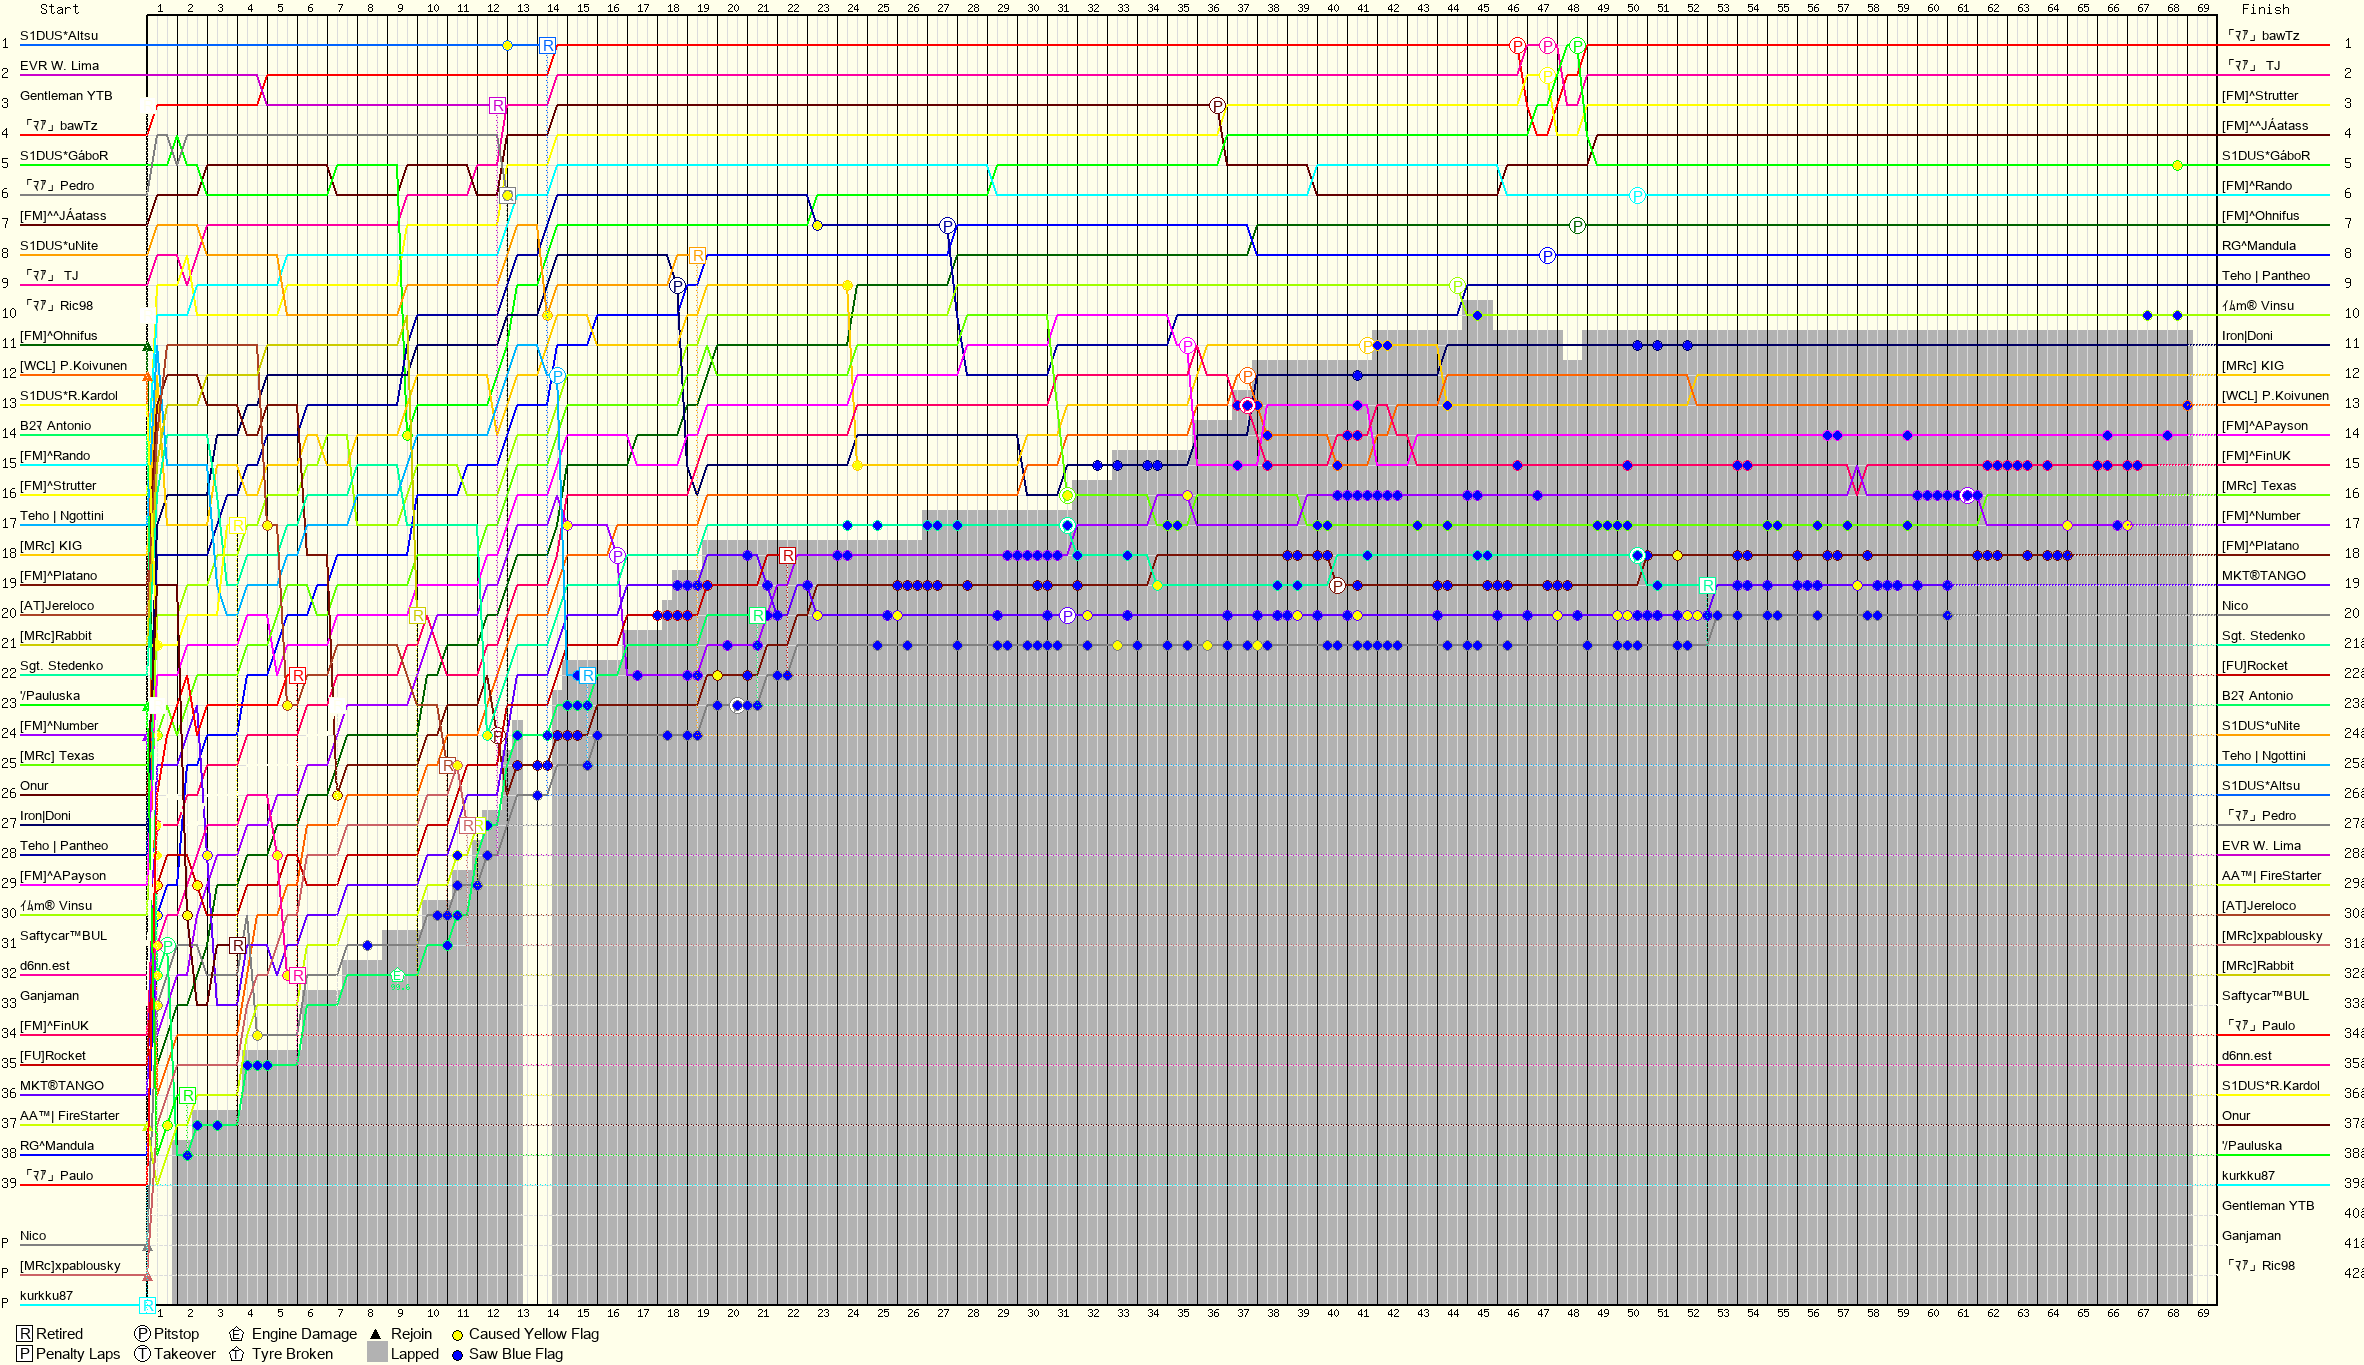The image size is (2364, 1365).
Task: Select the green pitstop marker in position 1 at lap 48
Action: click(1577, 45)
